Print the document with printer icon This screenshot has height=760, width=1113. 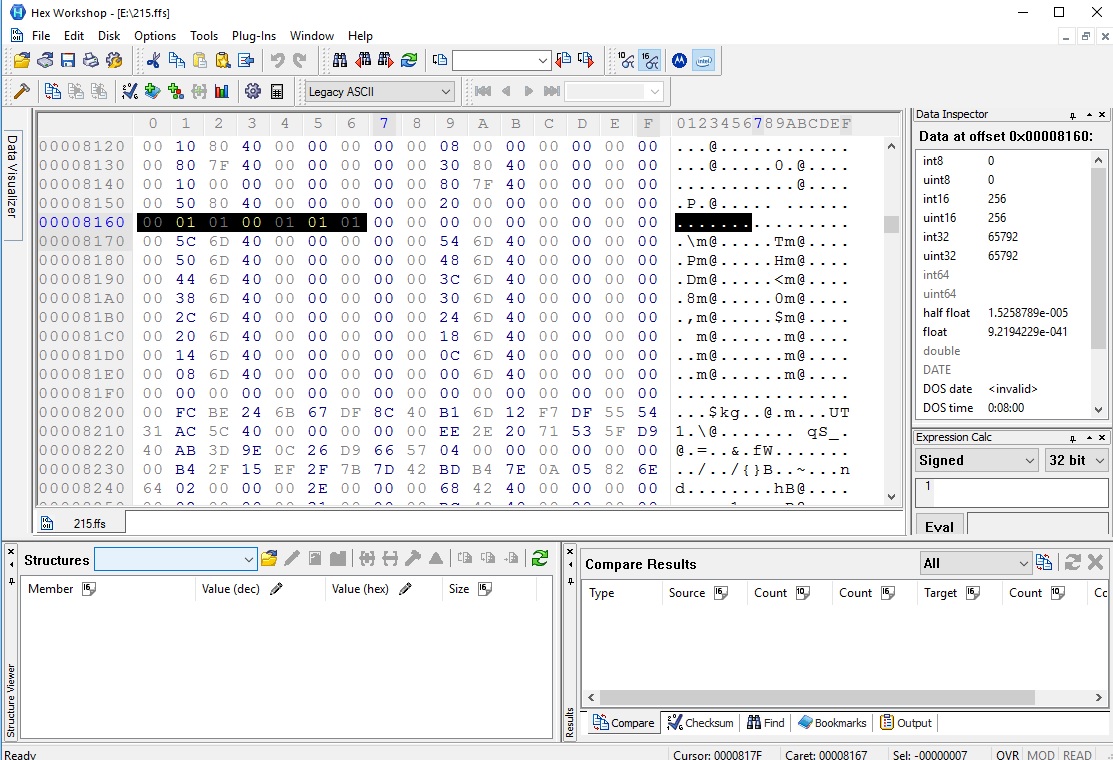pyautogui.click(x=90, y=60)
